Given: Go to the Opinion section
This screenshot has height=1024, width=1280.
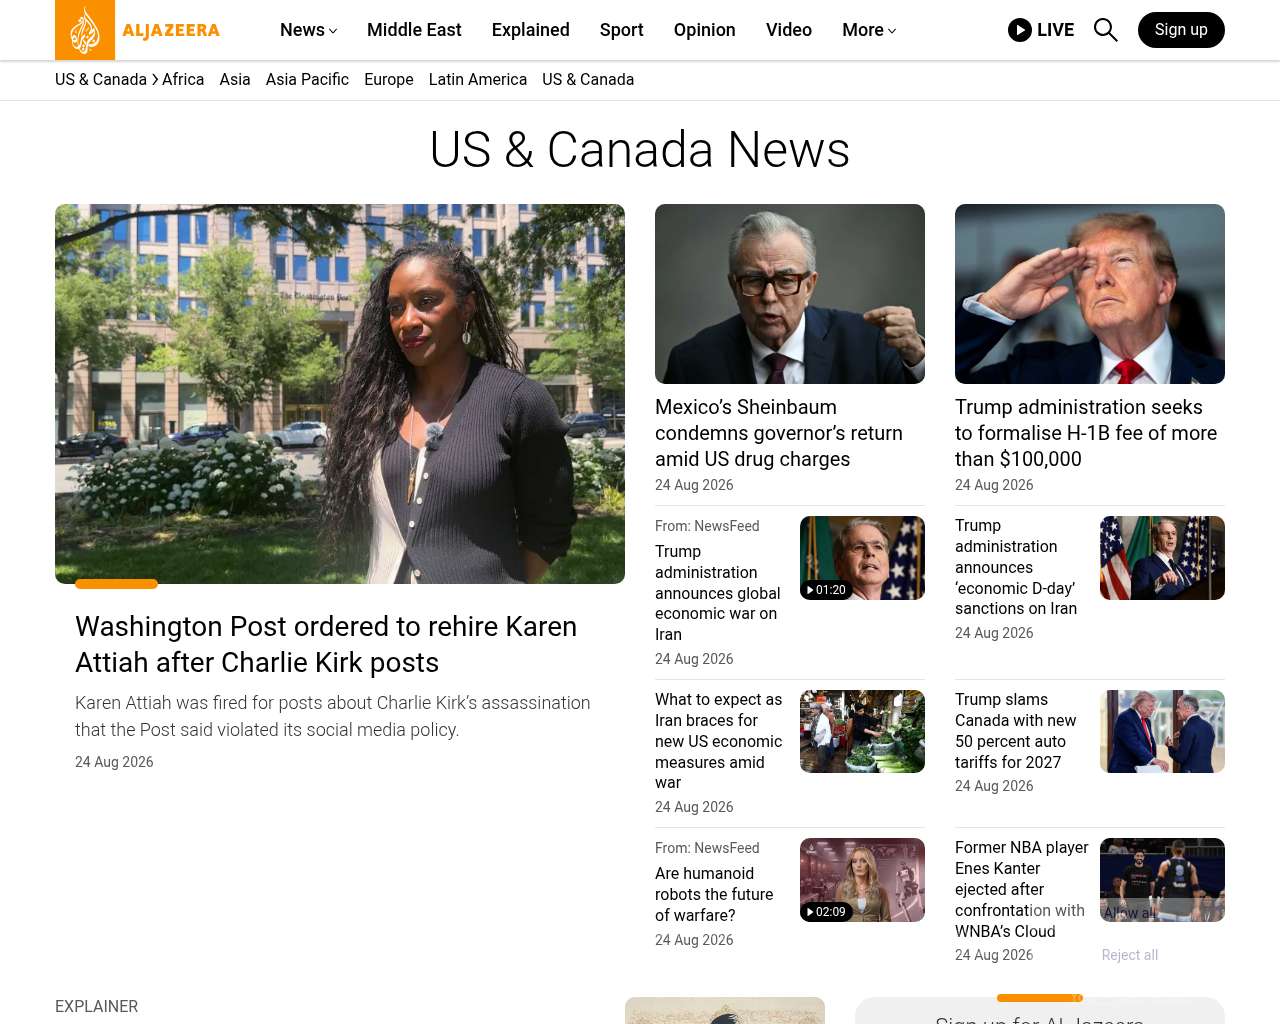Looking at the screenshot, I should (705, 30).
